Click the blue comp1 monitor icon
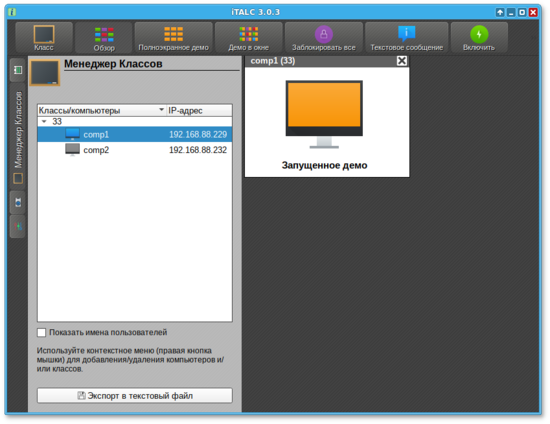The image size is (550, 424). tap(73, 134)
